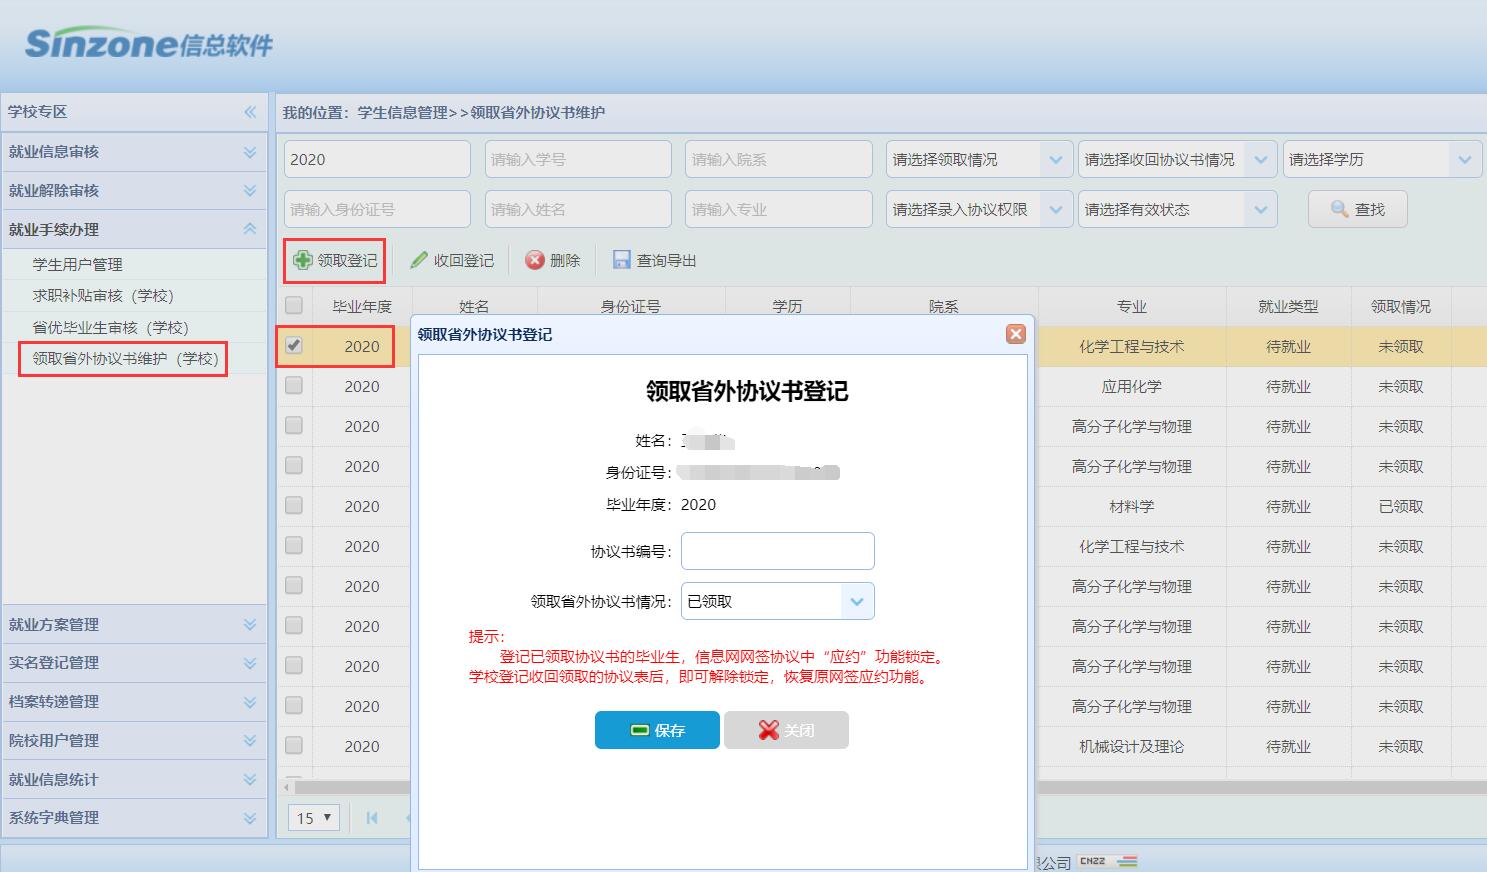
Task: Click the 请输入院系 input field
Action: pos(779,159)
